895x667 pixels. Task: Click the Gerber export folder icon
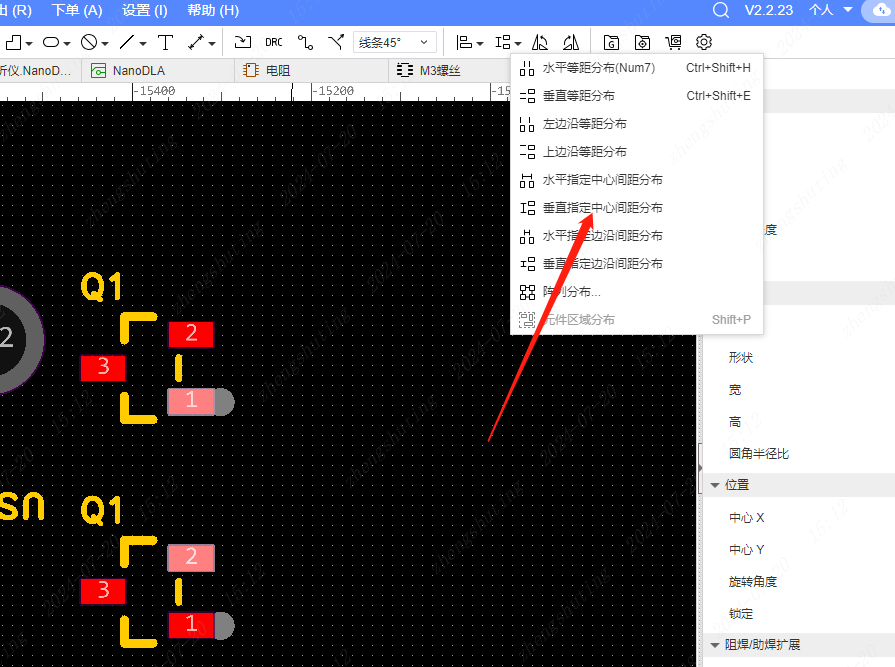point(611,42)
